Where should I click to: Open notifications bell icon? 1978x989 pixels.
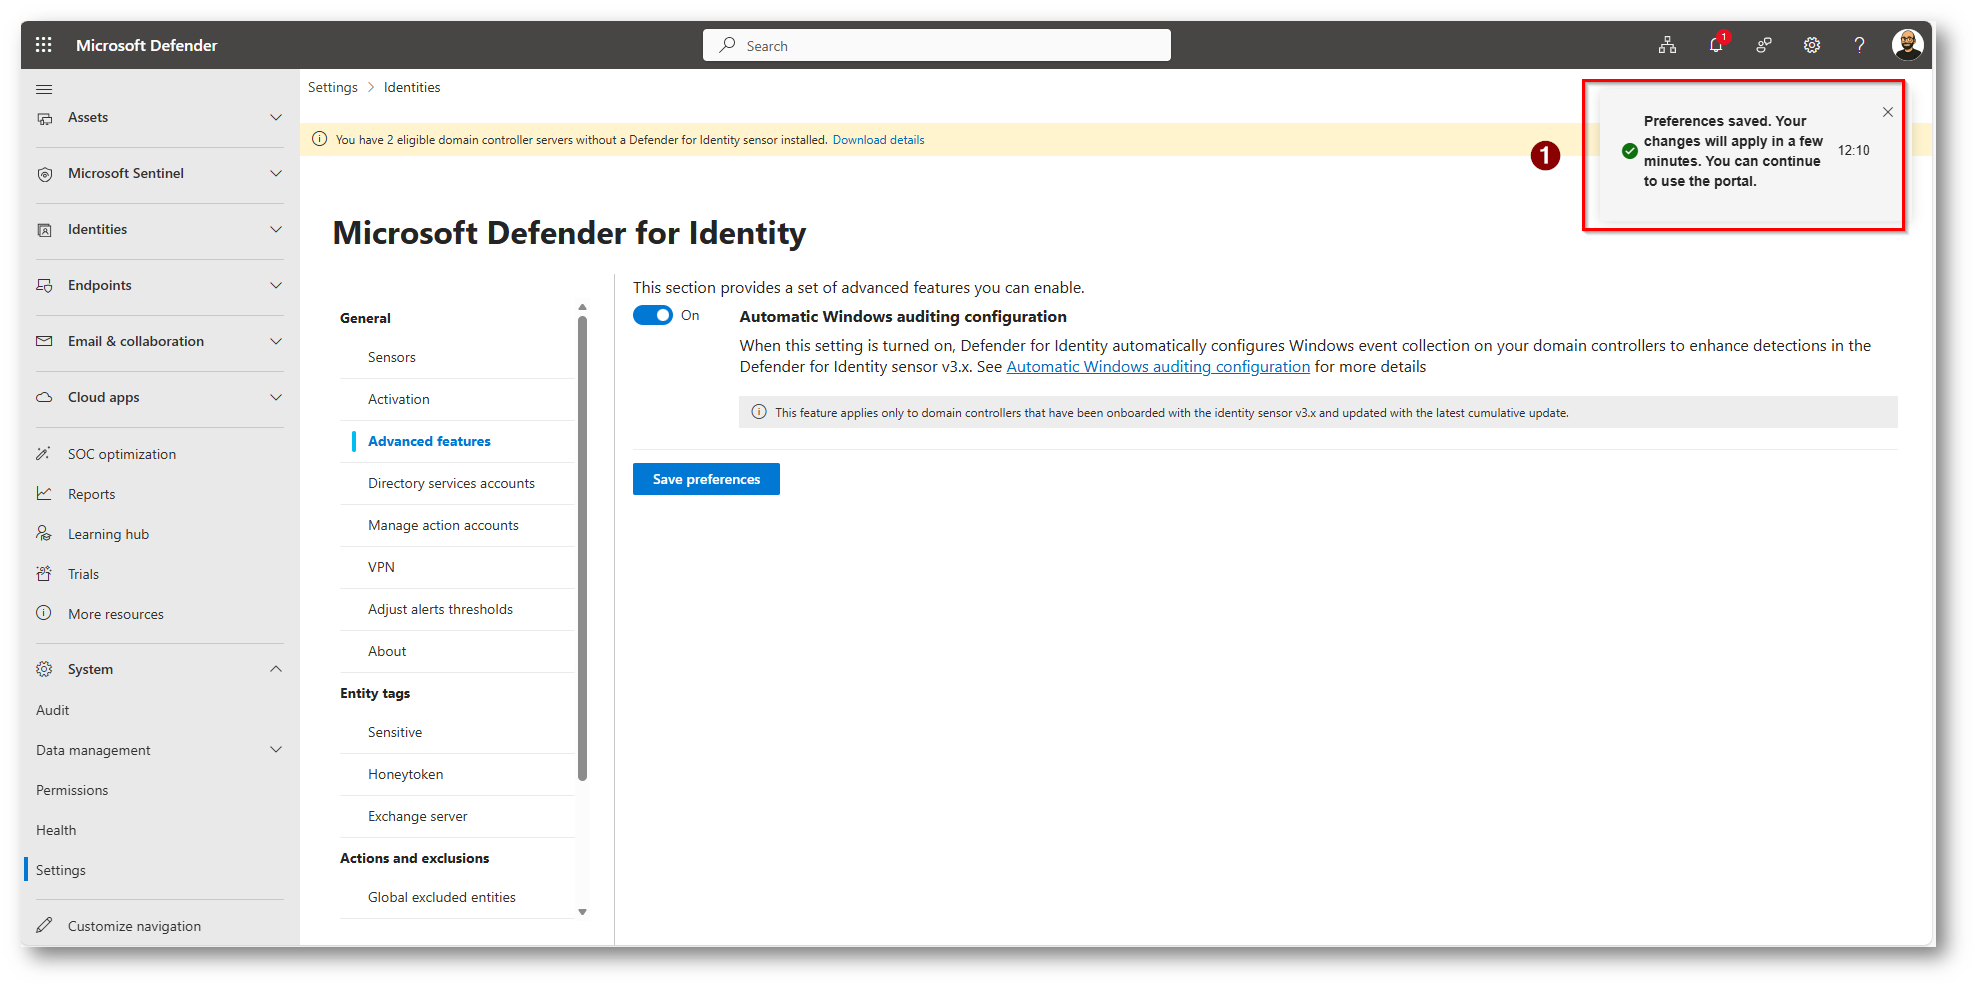coord(1716,45)
